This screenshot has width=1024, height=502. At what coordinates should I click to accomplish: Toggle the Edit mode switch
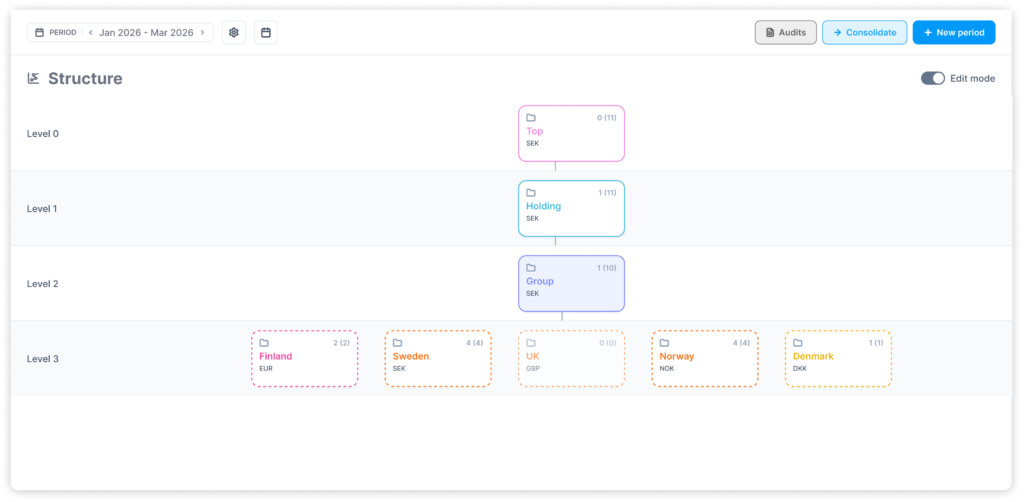tap(933, 78)
